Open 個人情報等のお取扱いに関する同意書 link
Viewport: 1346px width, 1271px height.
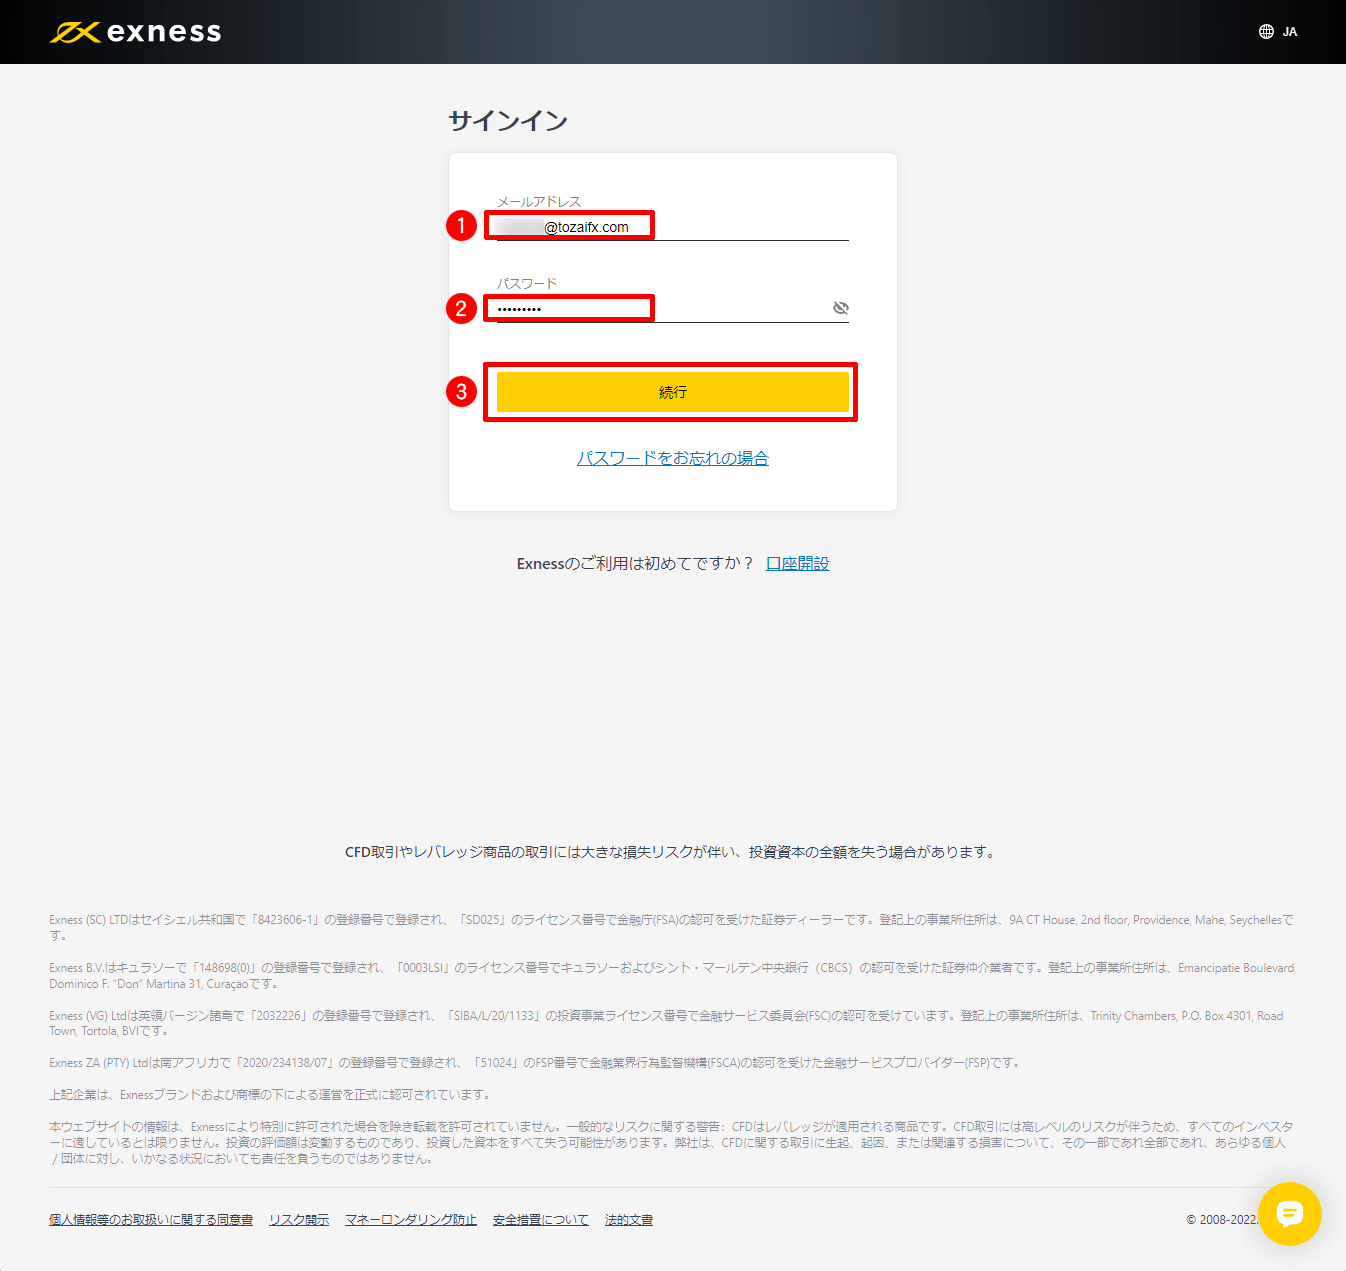point(151,1219)
